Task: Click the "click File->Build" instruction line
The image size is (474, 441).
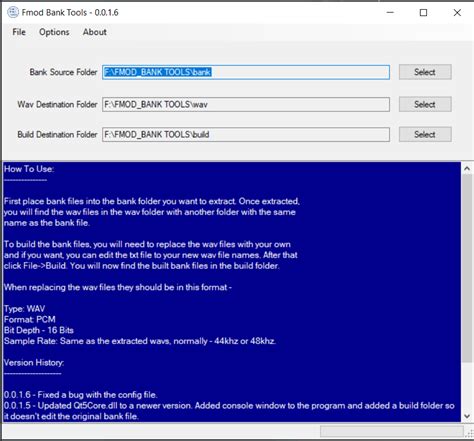Action: tap(142, 266)
